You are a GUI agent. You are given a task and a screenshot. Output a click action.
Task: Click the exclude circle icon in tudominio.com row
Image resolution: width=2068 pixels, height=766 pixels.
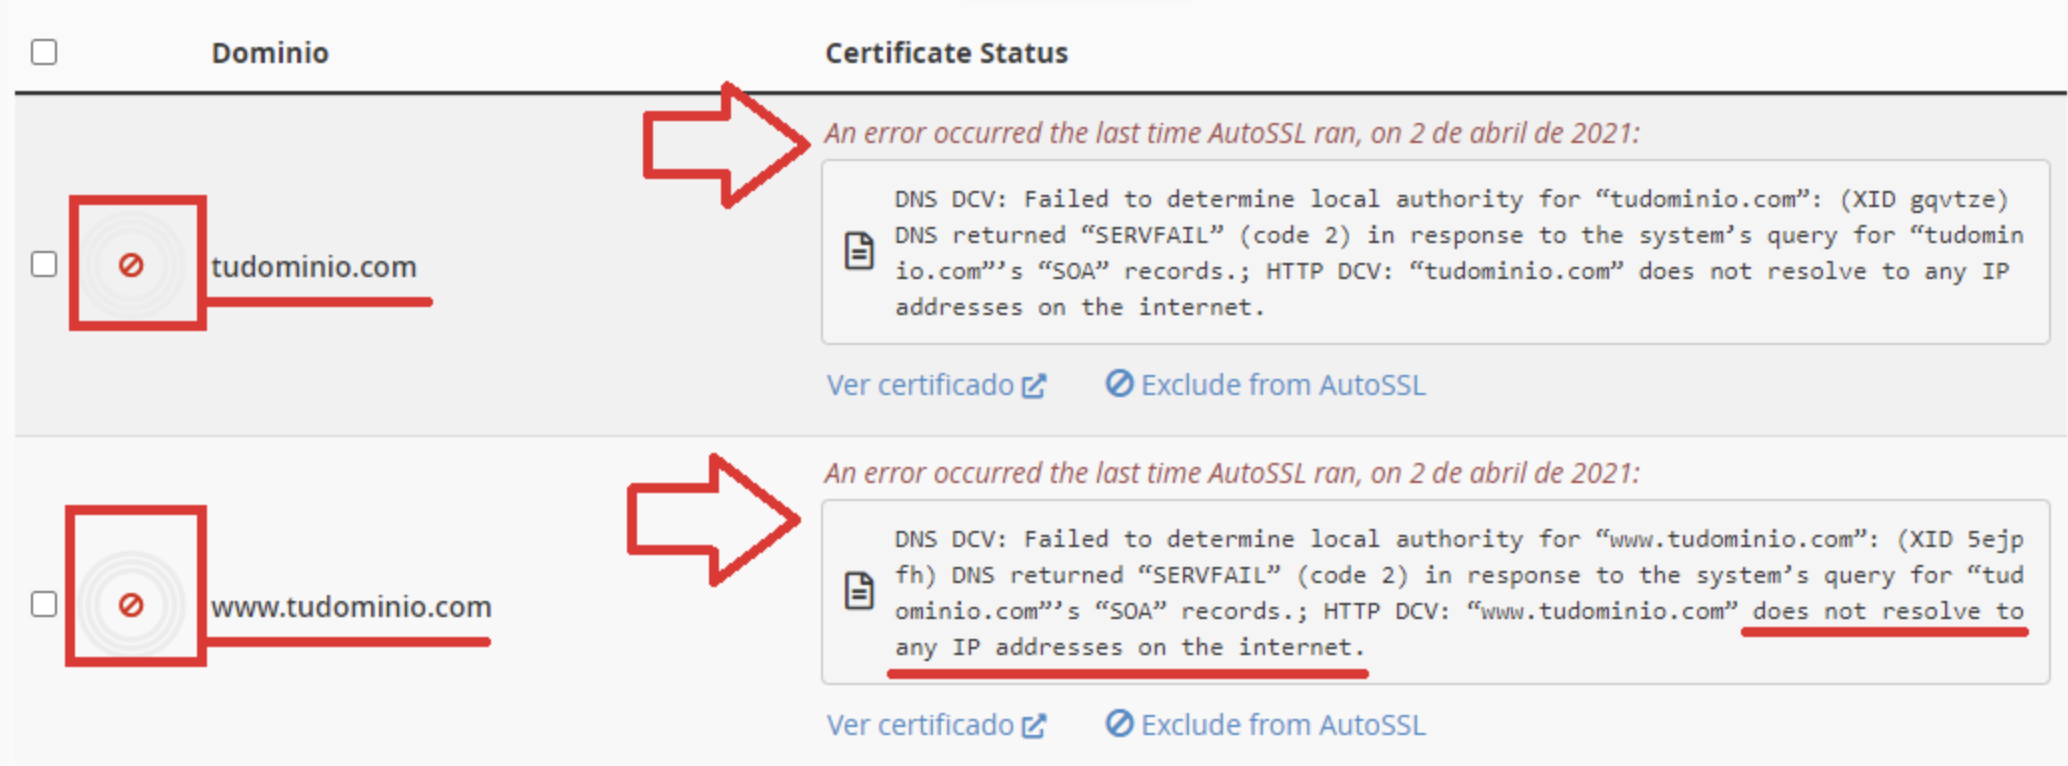[1119, 384]
